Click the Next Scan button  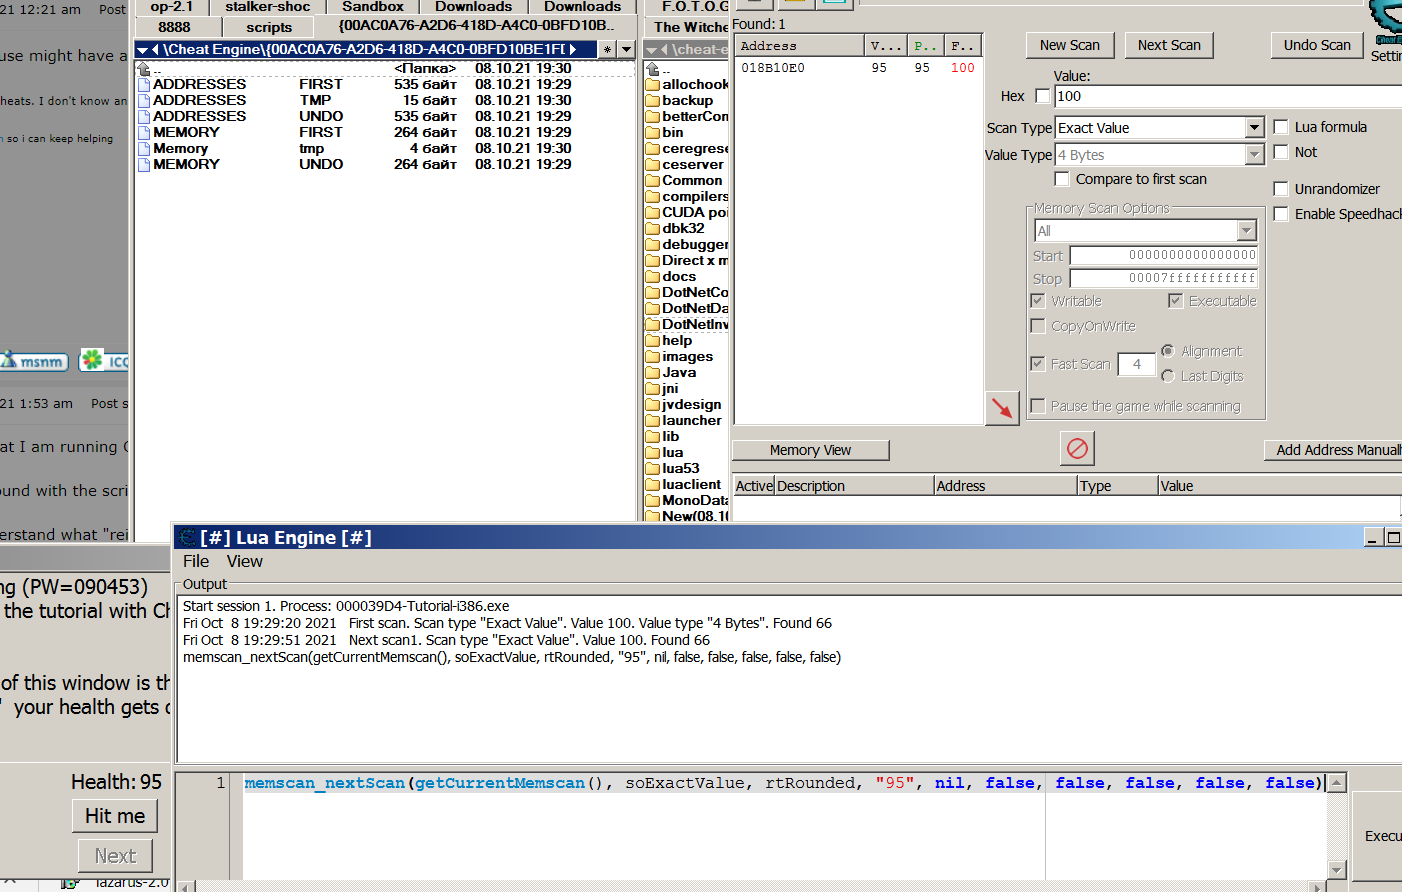point(1169,45)
